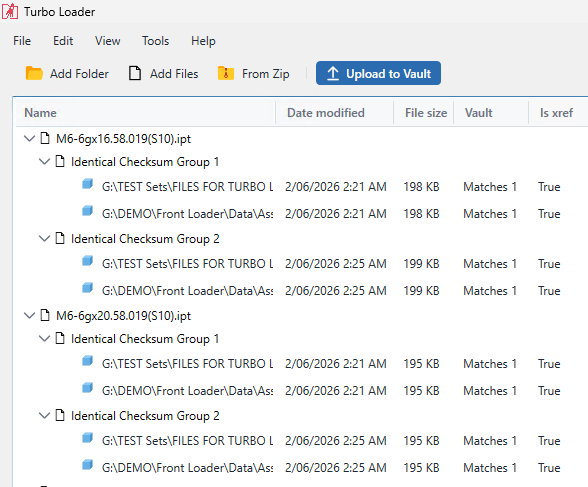This screenshot has width=588, height=487.
Task: Select Identical Checksum Group 1 label under M6-6gx20
Action: click(x=145, y=339)
